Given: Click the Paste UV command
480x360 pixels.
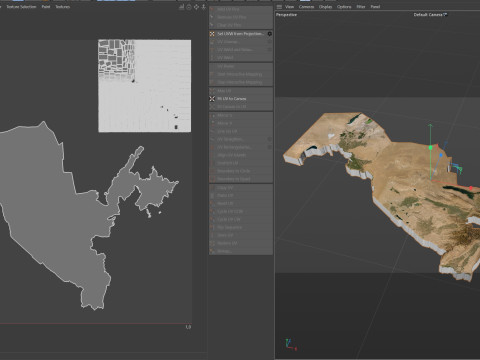Looking at the screenshot, I should (241, 195).
